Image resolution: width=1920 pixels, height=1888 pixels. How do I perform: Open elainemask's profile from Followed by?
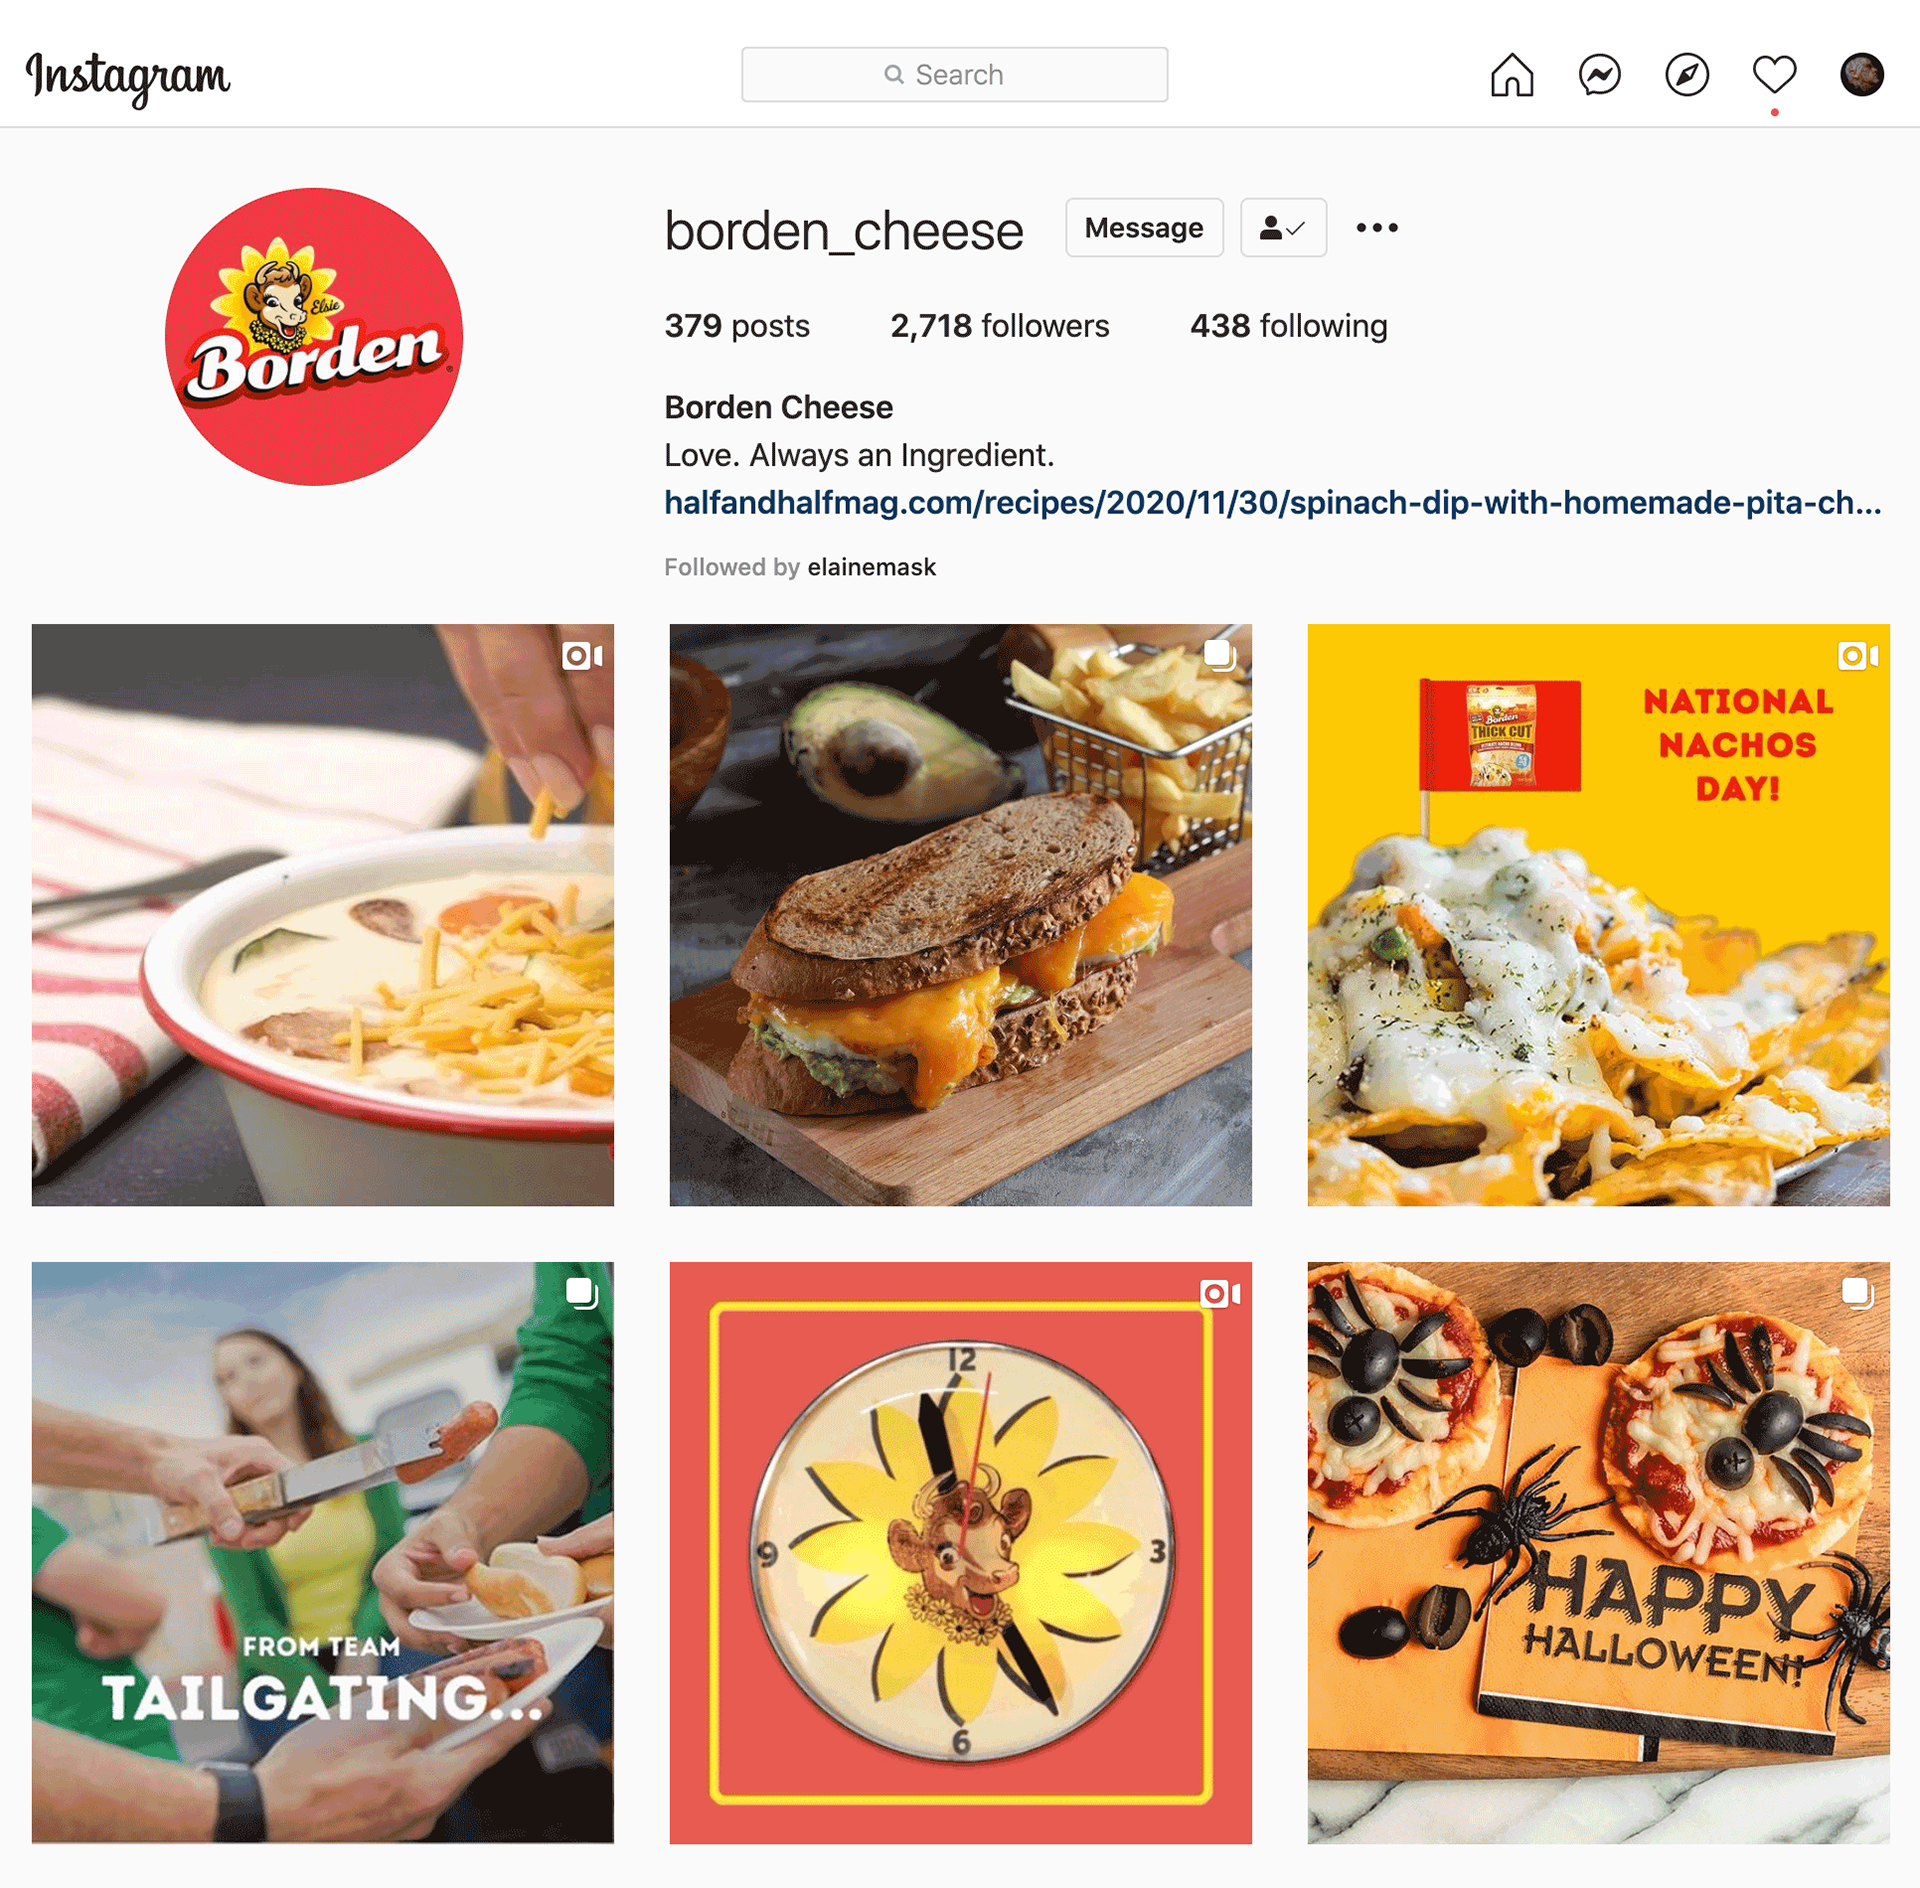871,567
